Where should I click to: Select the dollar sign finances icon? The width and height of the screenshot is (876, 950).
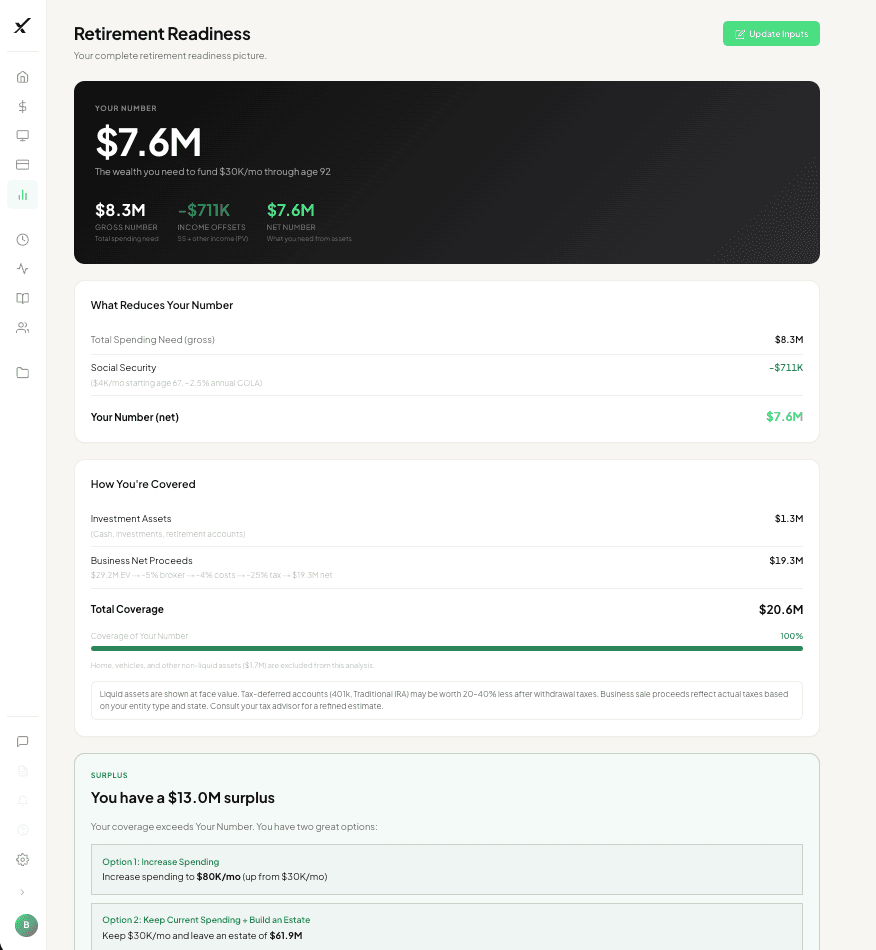click(22, 106)
